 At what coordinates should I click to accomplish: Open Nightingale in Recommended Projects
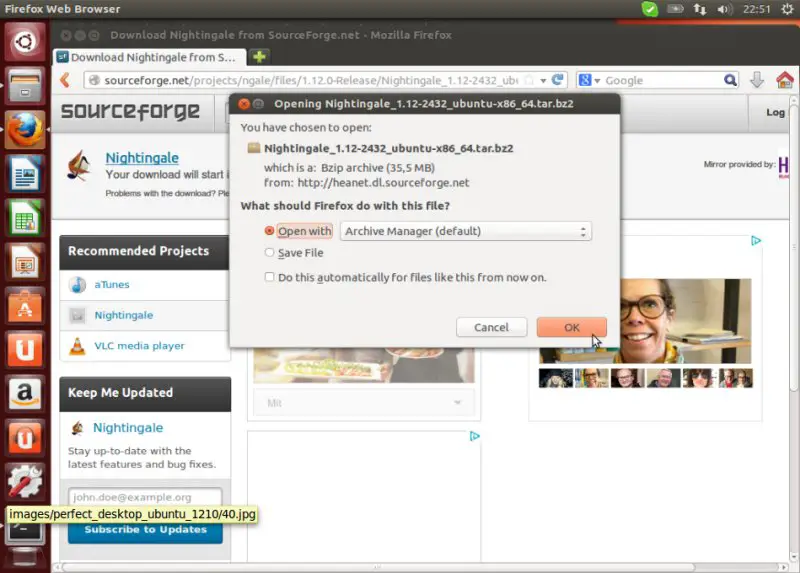tap(123, 315)
